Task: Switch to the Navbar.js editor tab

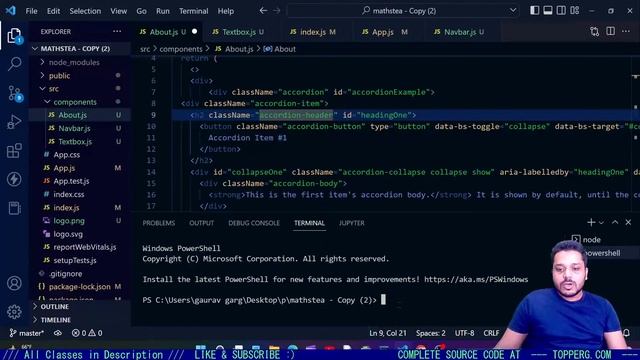Action: (x=459, y=32)
